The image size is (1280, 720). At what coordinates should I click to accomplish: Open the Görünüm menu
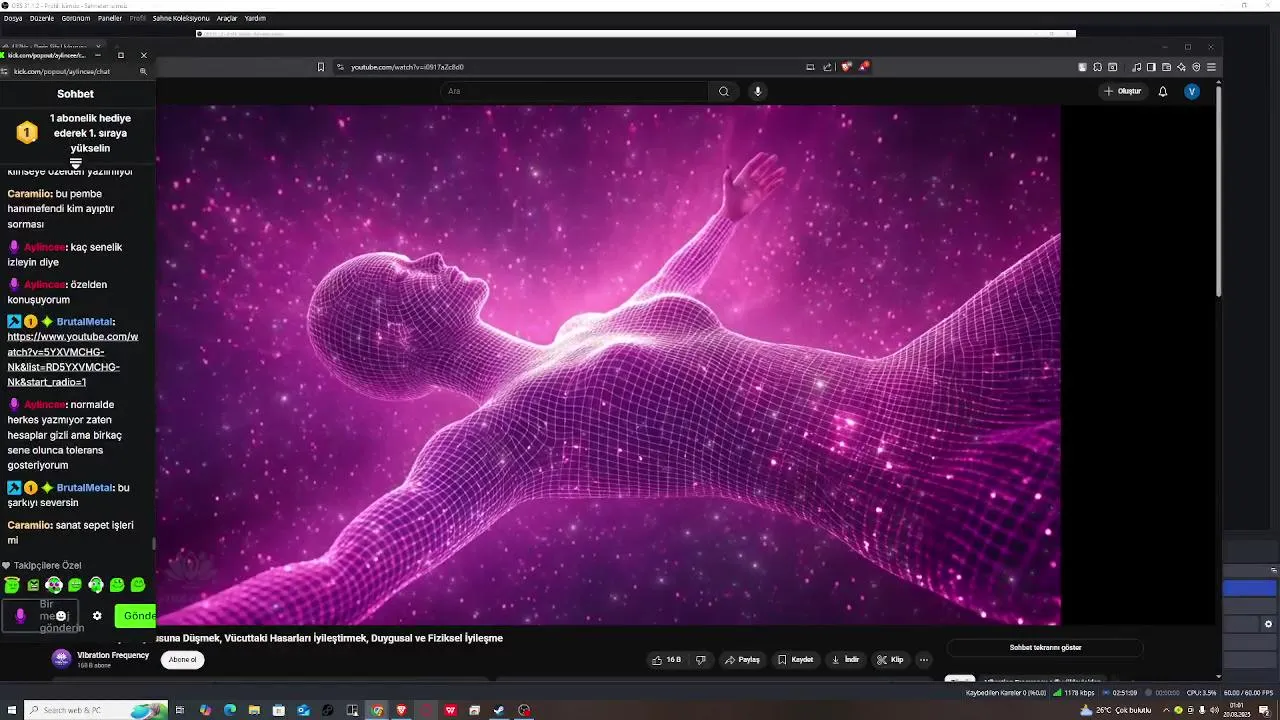coord(76,18)
